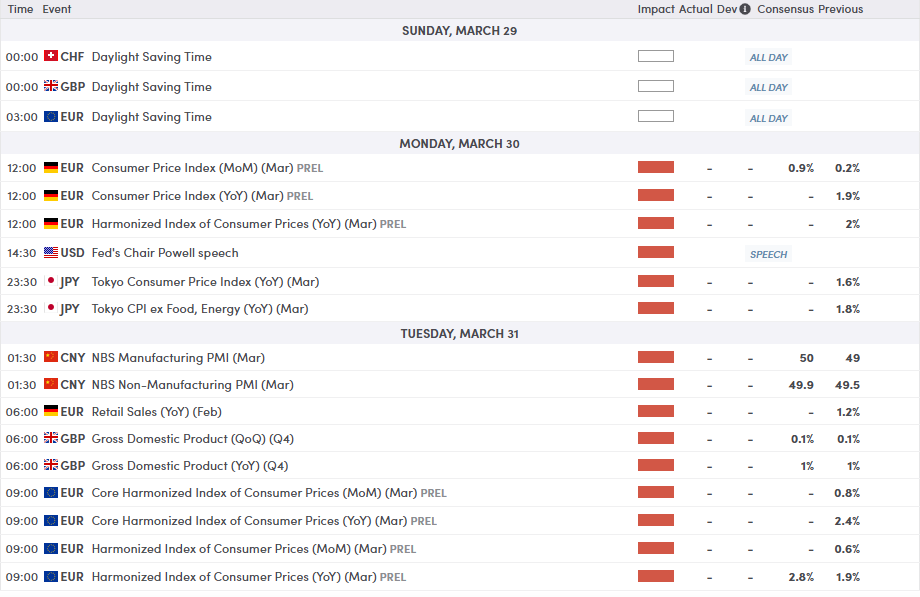Click Japan flag on Tokyo CPI ex Food row
The height and width of the screenshot is (597, 920).
pyautogui.click(x=51, y=308)
